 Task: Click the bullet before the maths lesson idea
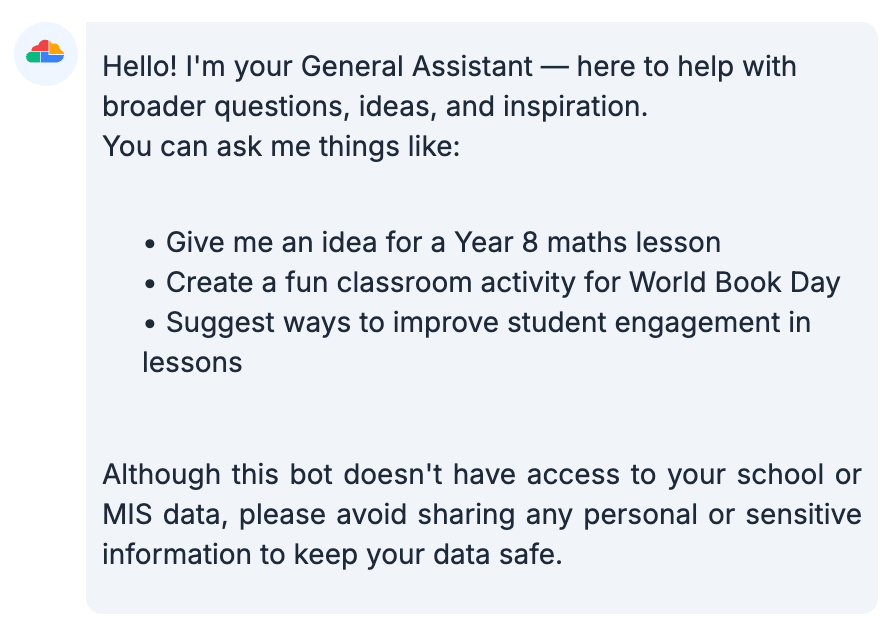150,244
